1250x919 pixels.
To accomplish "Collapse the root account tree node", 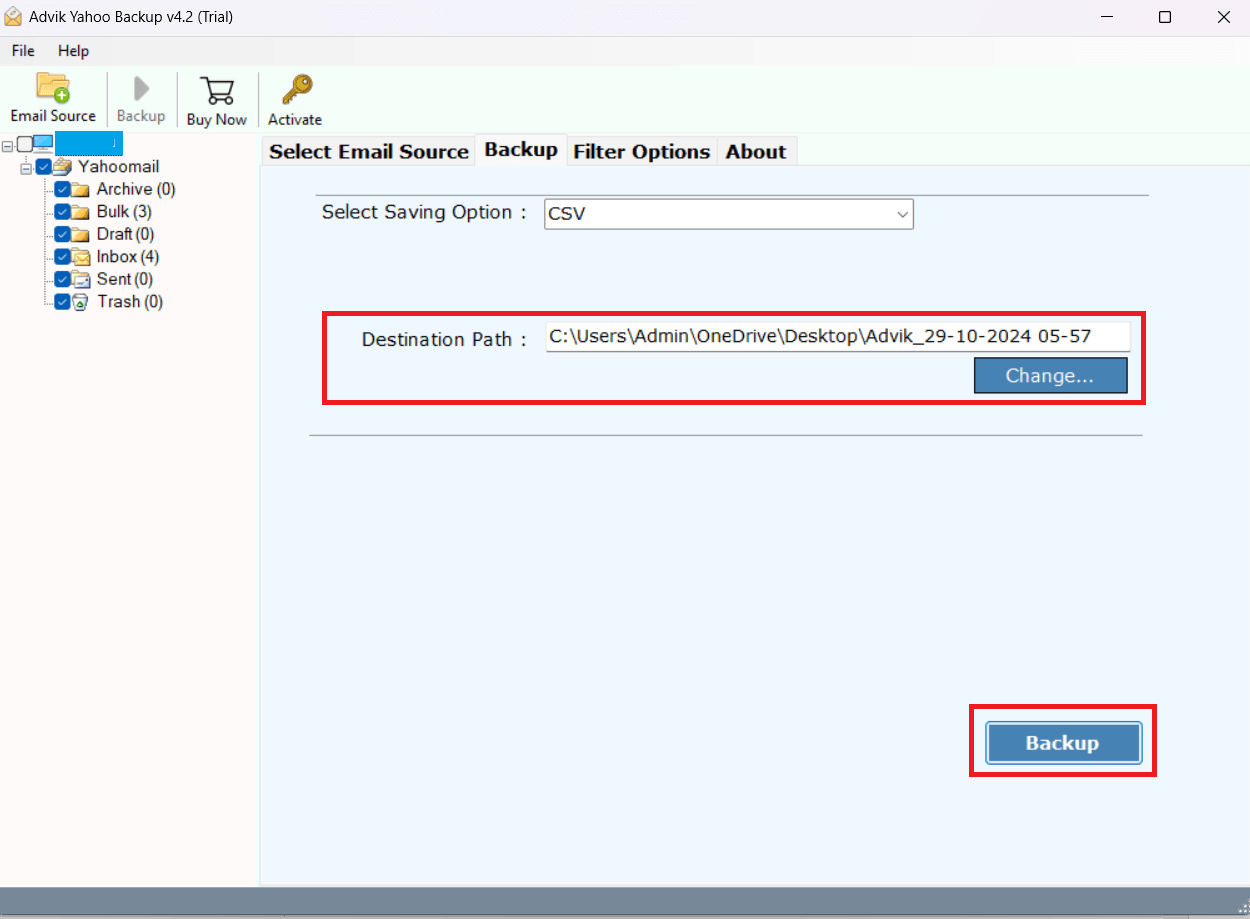I will click(x=8, y=145).
